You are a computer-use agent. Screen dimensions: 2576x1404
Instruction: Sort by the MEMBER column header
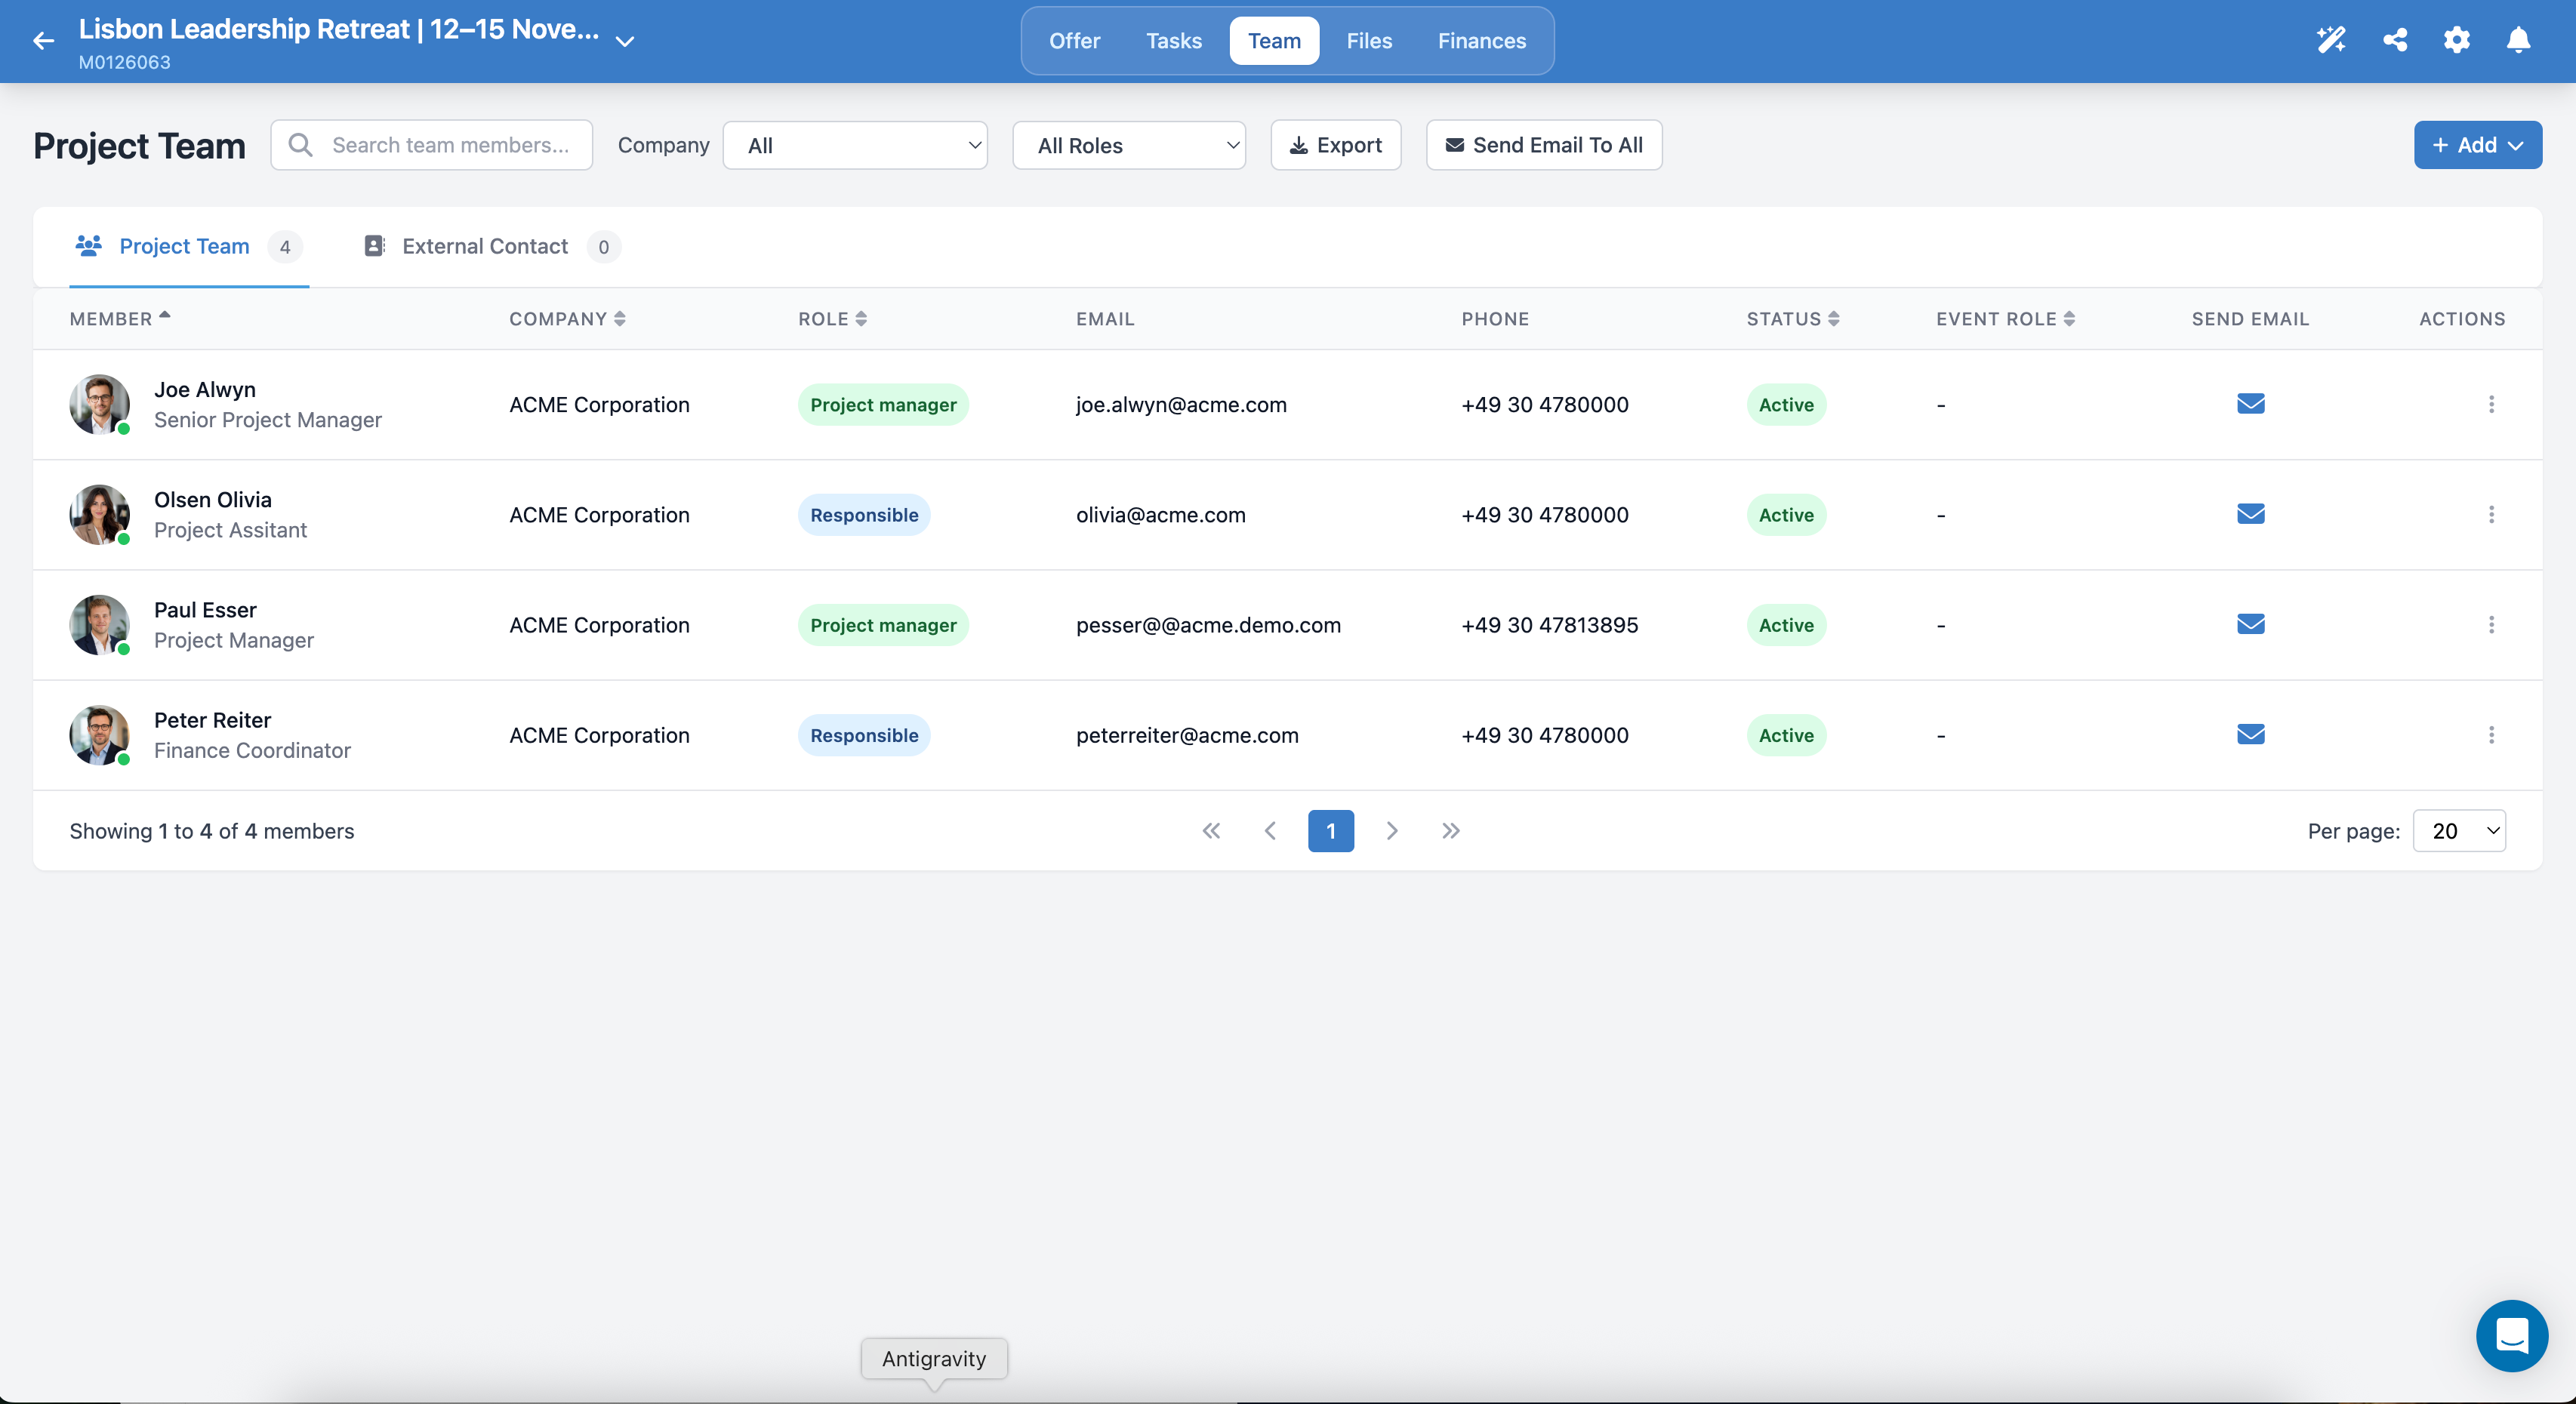click(120, 318)
